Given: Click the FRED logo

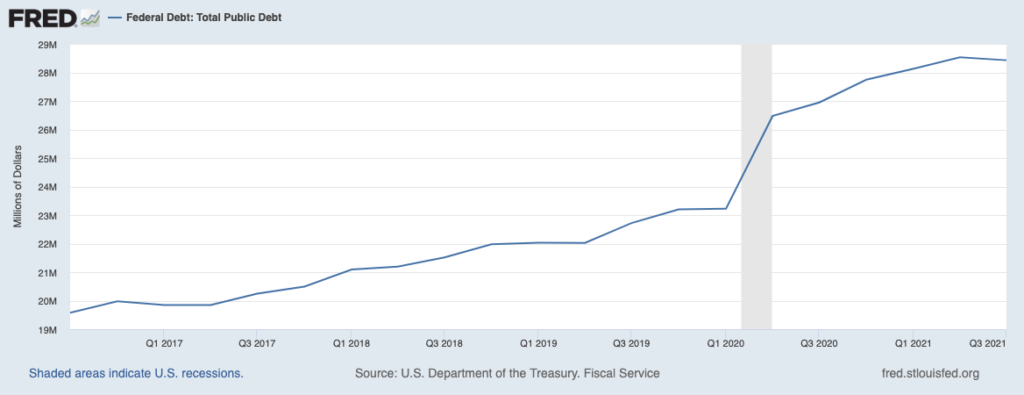Looking at the screenshot, I should coord(42,18).
